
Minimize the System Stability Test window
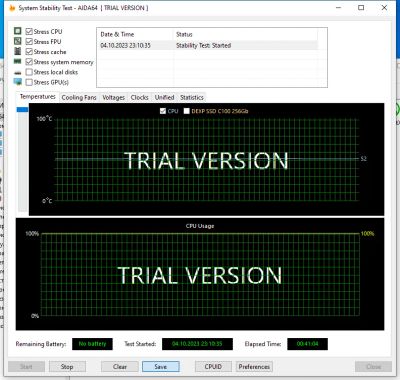pyautogui.click(x=338, y=7)
